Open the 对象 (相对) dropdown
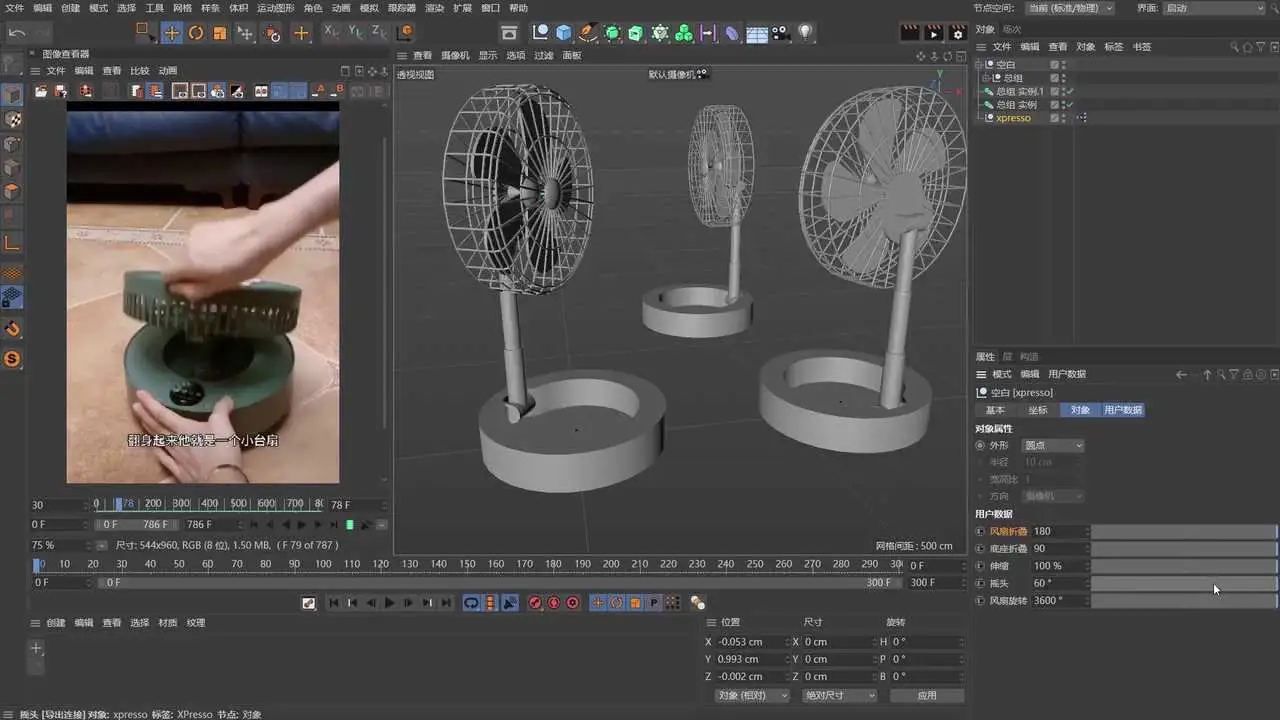 pos(752,695)
